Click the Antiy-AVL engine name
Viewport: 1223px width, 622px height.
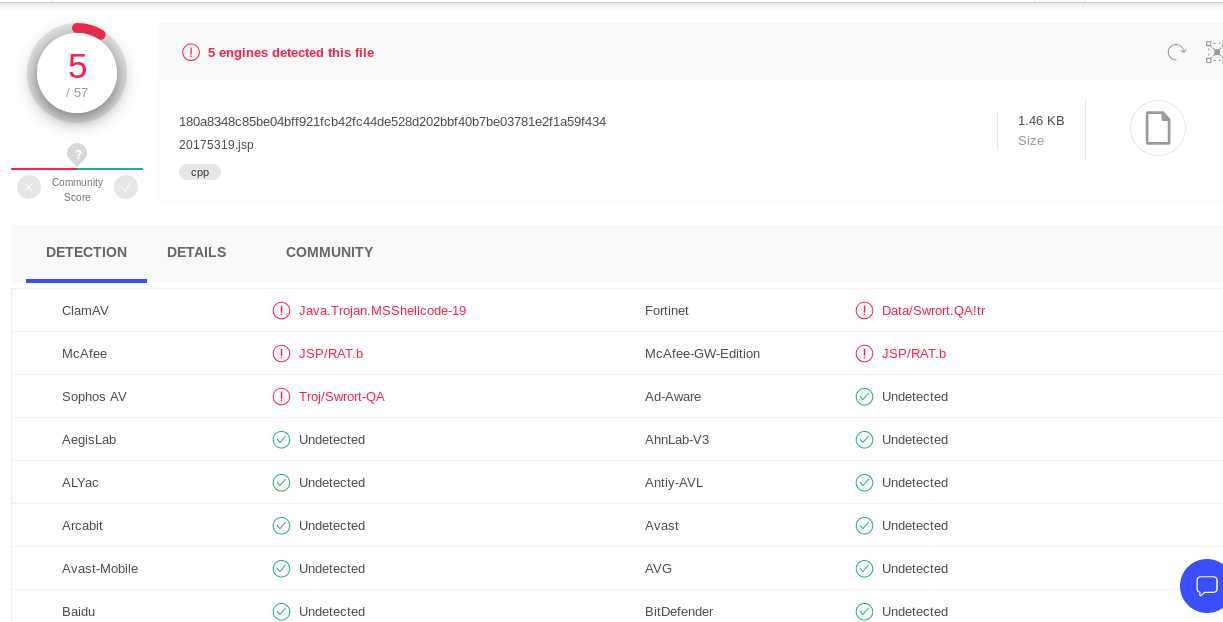click(x=674, y=483)
